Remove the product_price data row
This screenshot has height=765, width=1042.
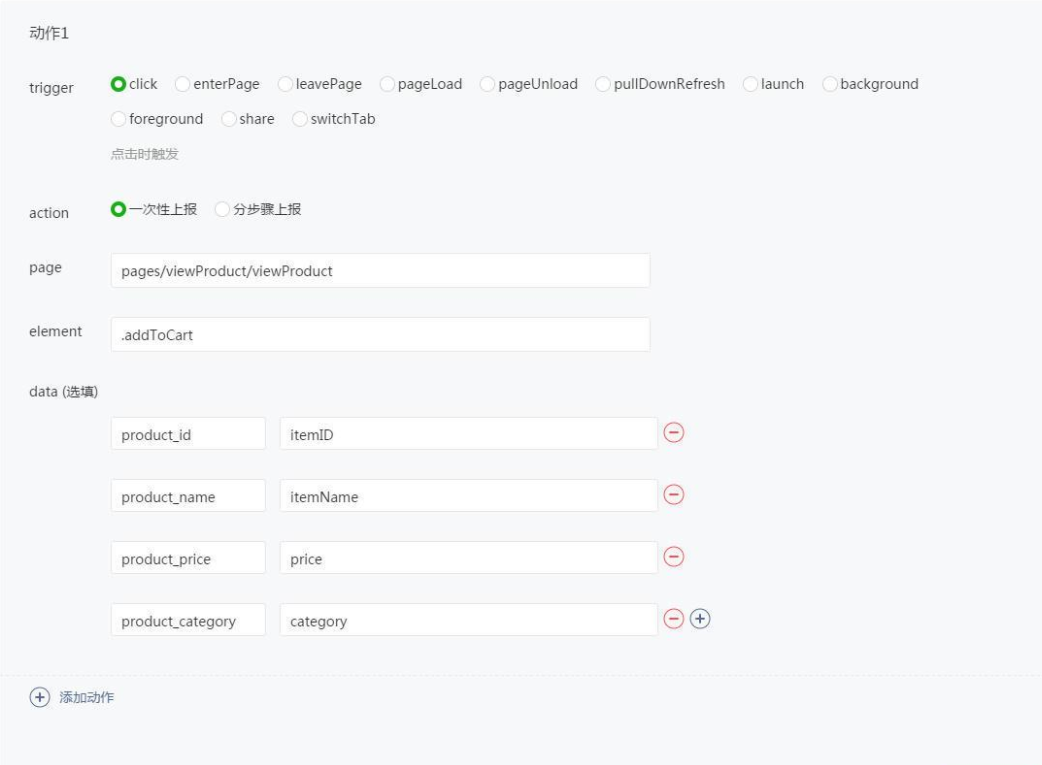674,557
